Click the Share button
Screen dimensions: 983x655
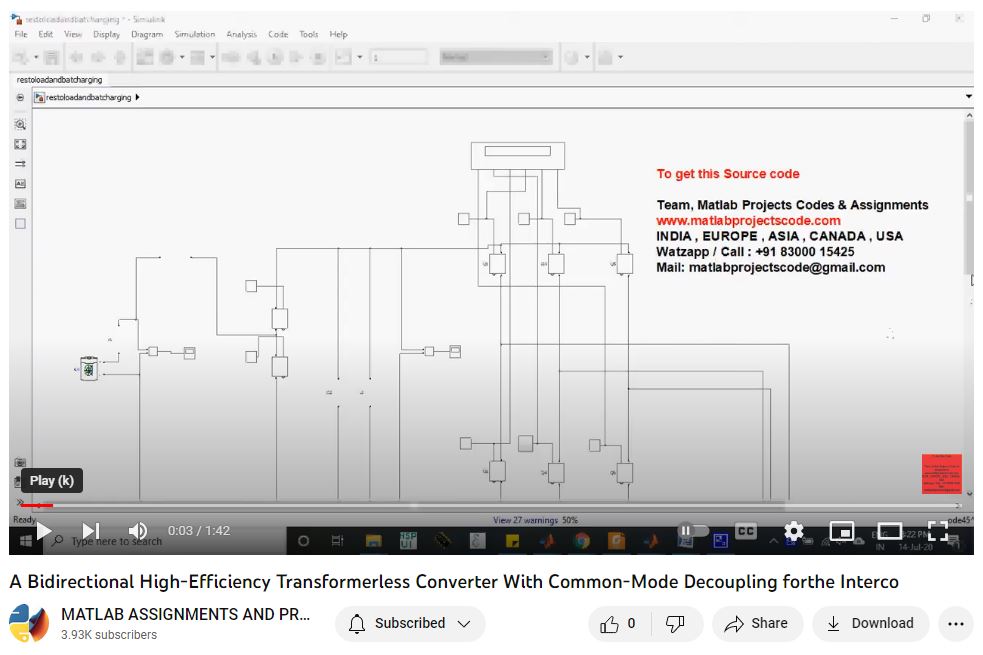tap(756, 624)
